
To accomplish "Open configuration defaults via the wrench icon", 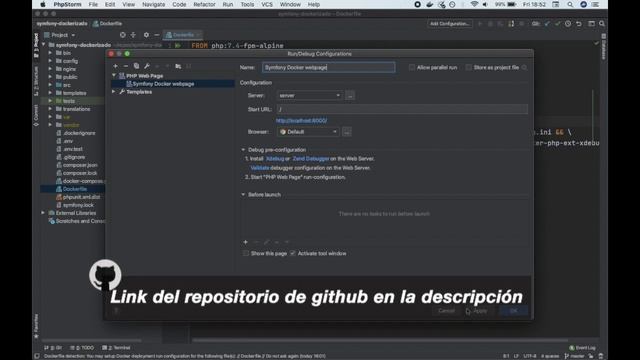I will pyautogui.click(x=147, y=66).
